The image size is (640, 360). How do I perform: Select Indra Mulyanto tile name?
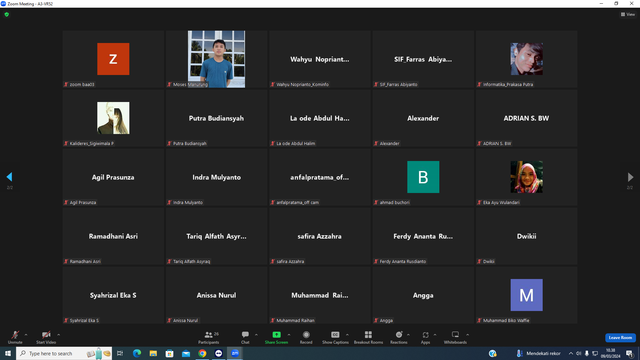[x=216, y=177]
